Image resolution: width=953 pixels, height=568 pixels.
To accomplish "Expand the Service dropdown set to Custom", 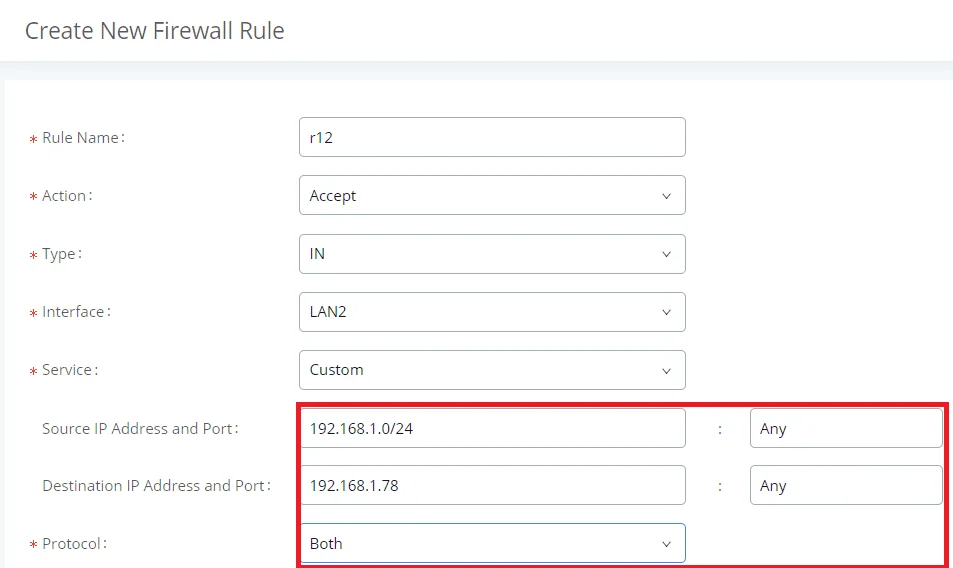I will (492, 370).
